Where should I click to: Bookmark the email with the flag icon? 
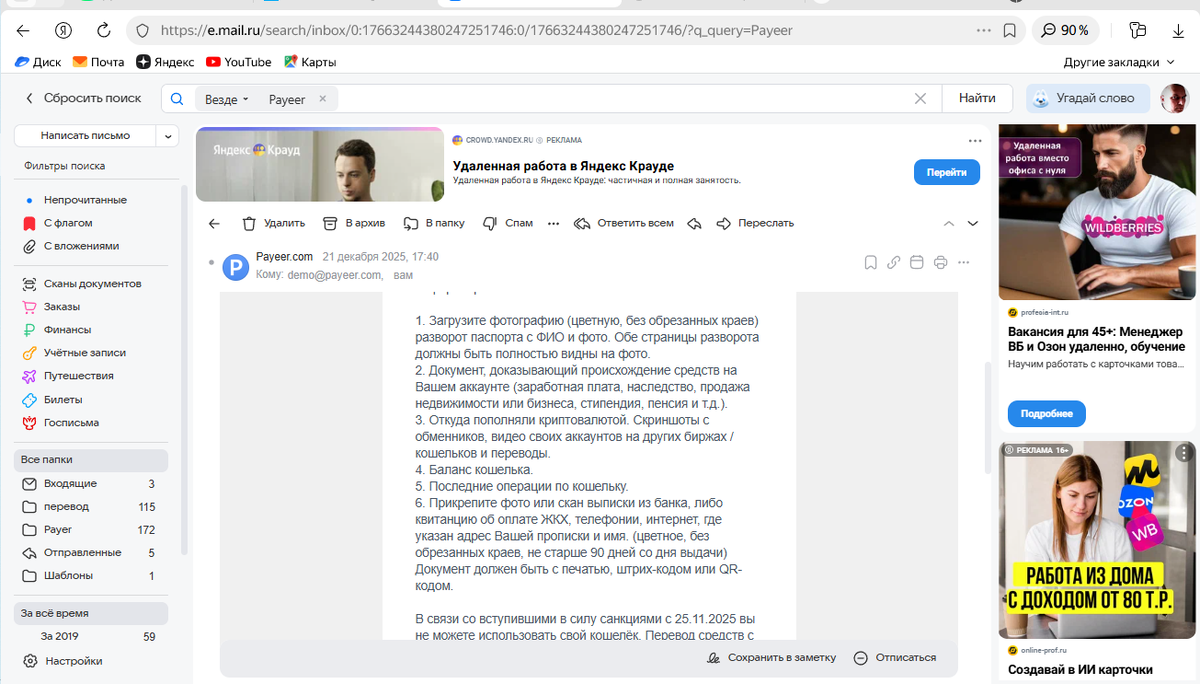[869, 261]
